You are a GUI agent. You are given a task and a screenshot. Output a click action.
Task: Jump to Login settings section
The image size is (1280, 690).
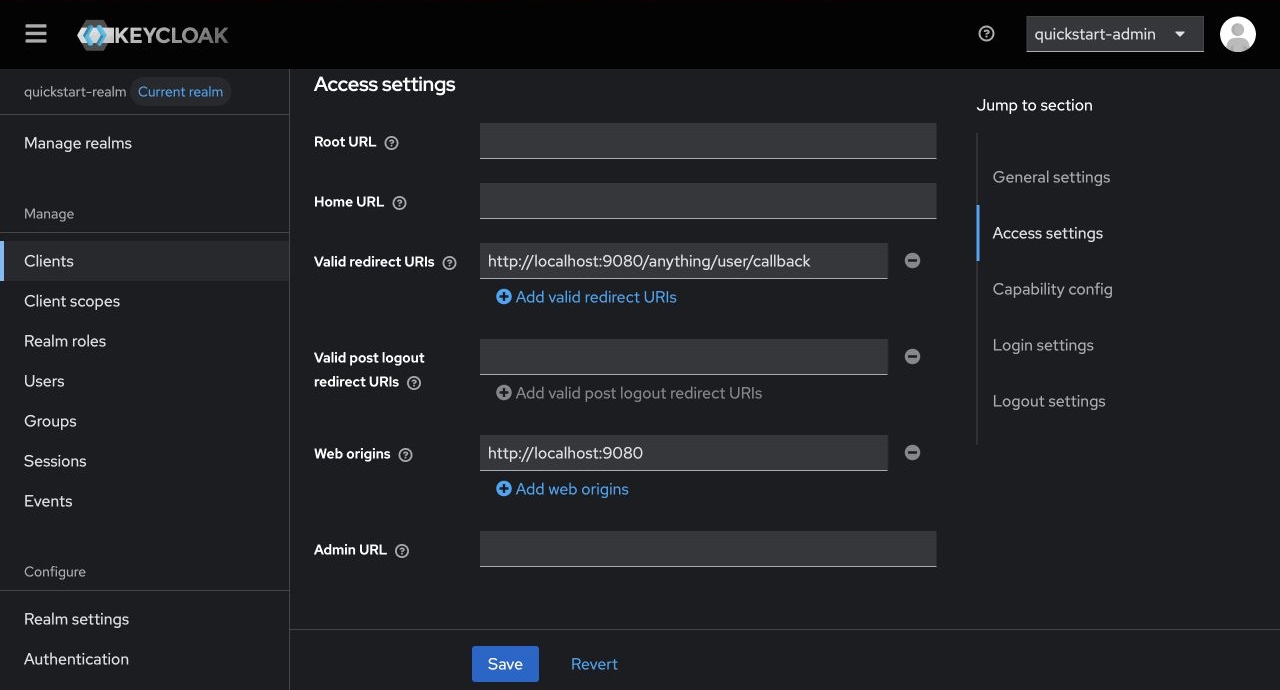[1043, 345]
